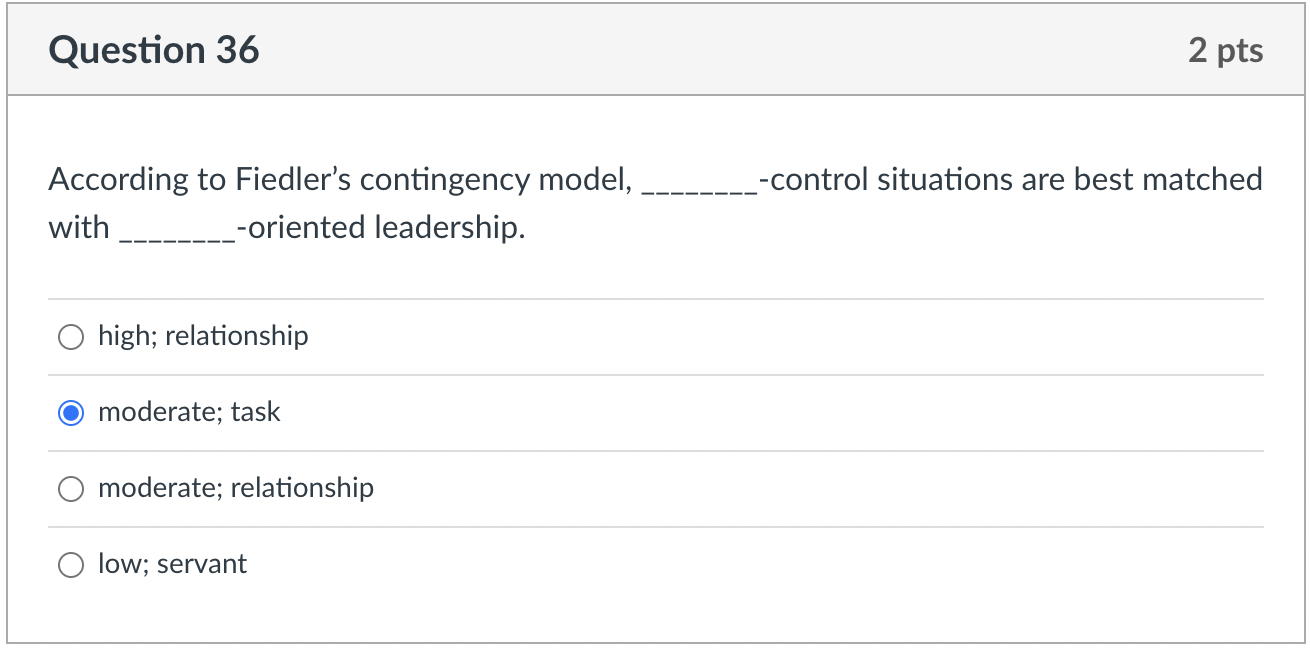Click the selected "moderate; task" radio button
1310x662 pixels.
[71, 413]
